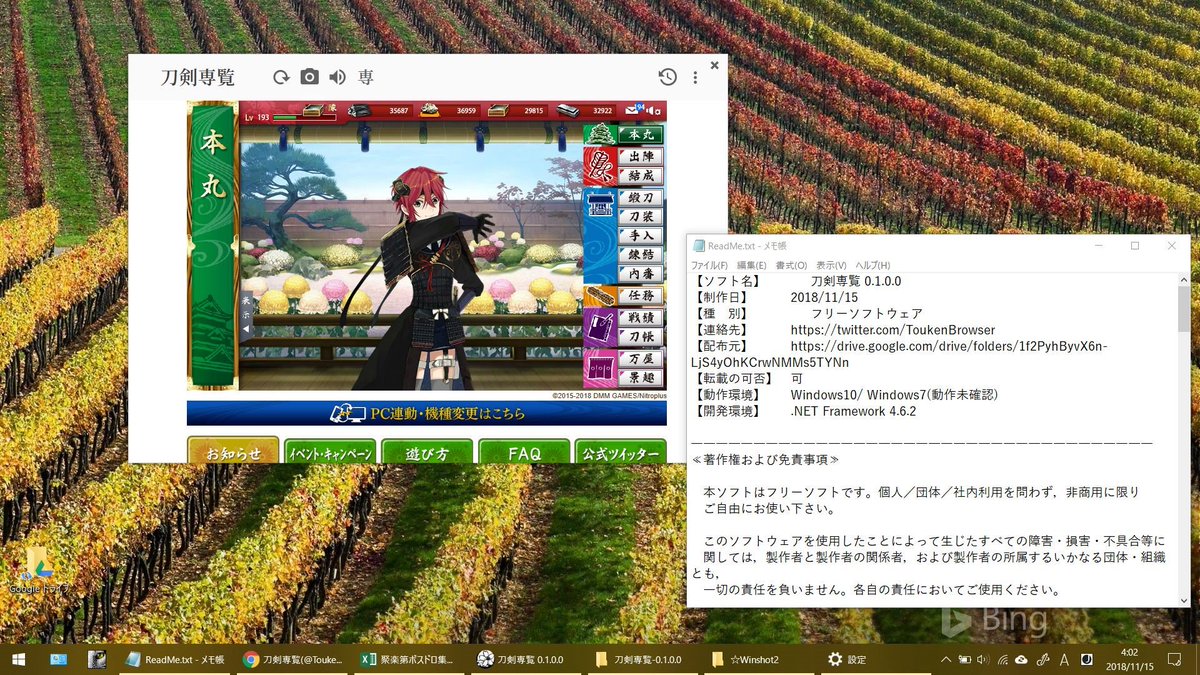Click the taskbar volume speaker icon
Screen dimensions: 1200x675
pyautogui.click(x=983, y=659)
